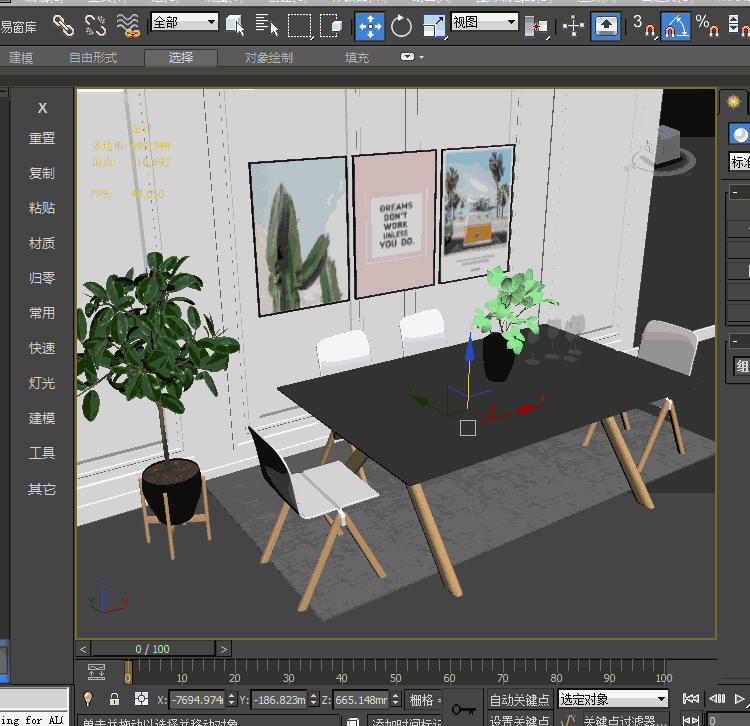Click the 材质 button in sidebar

pyautogui.click(x=42, y=243)
